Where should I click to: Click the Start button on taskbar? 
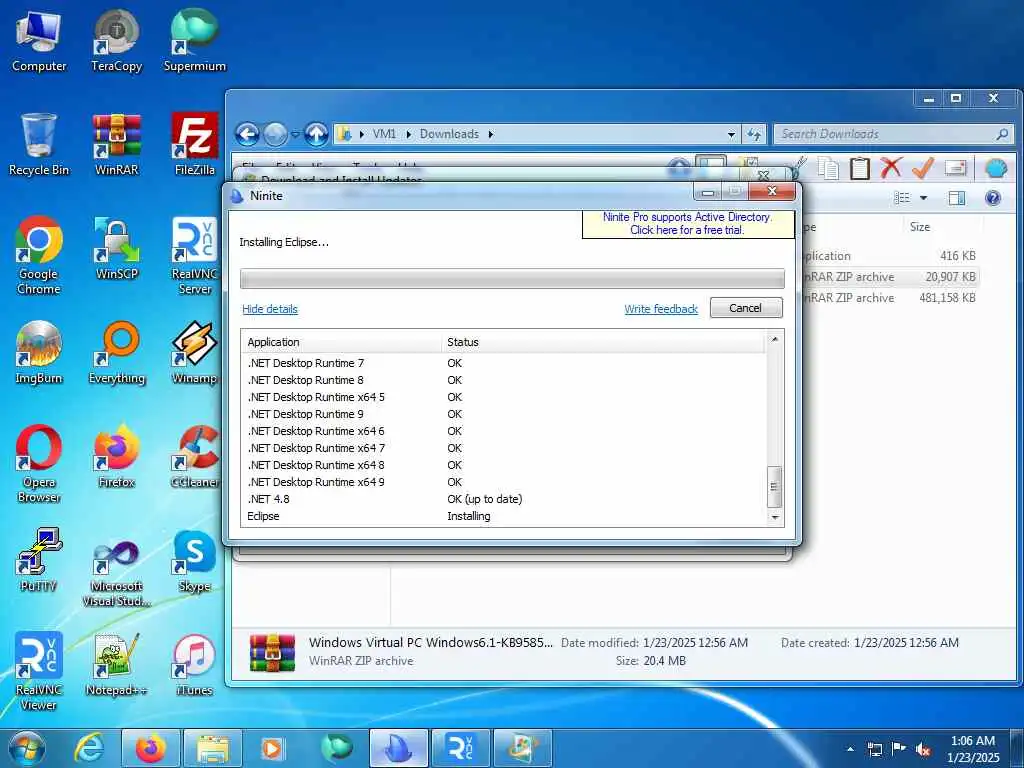pos(27,748)
